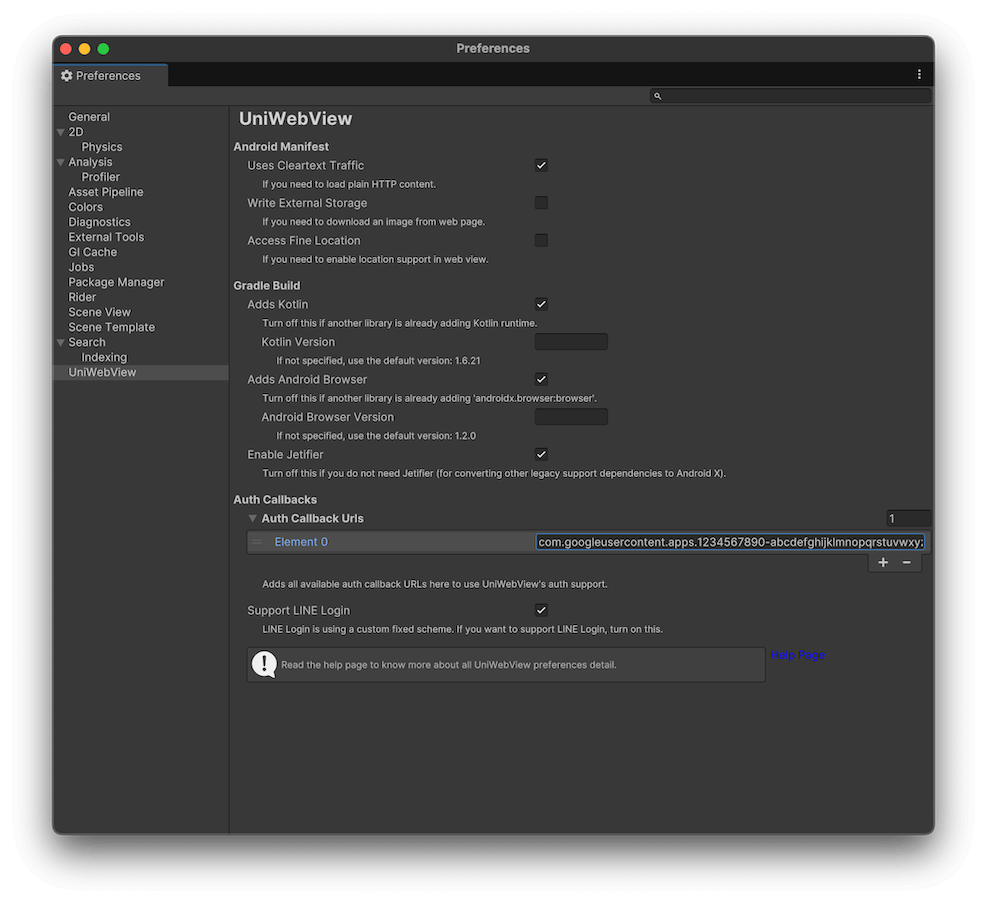Select Package Manager in the sidebar
Screen dimensions: 987x904
click(116, 282)
